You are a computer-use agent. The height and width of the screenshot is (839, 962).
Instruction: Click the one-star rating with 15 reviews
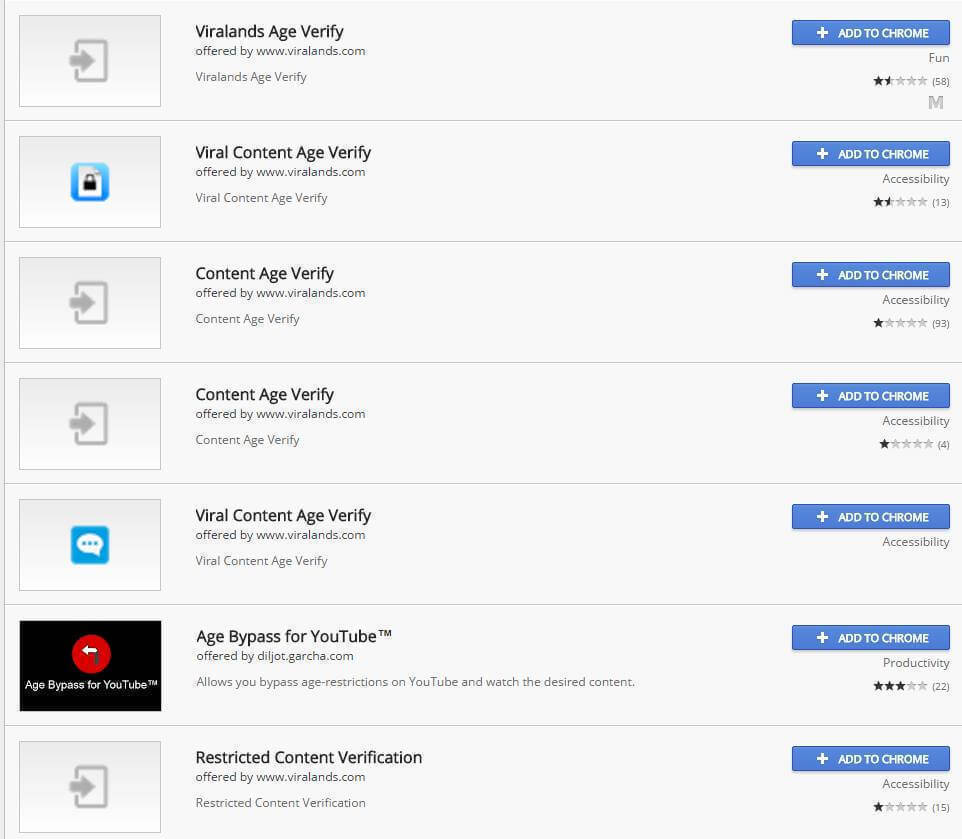pyautogui.click(x=911, y=807)
